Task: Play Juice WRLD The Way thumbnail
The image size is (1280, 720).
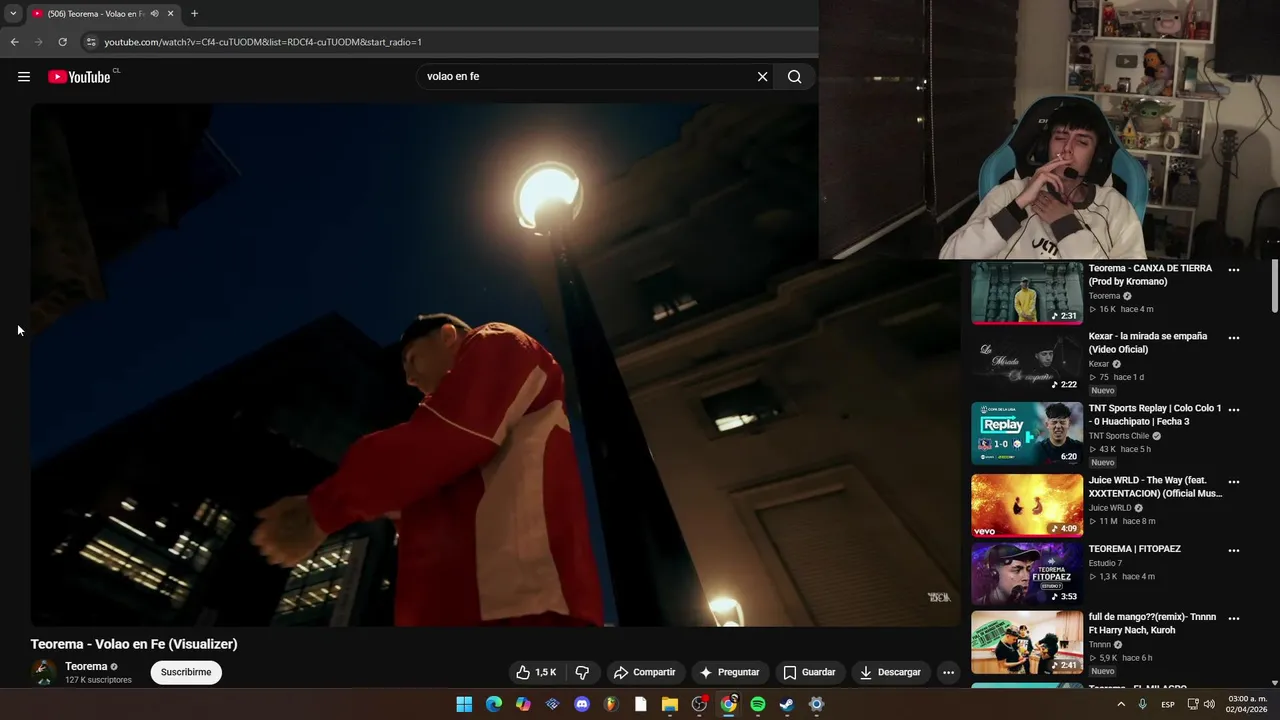Action: click(1027, 506)
